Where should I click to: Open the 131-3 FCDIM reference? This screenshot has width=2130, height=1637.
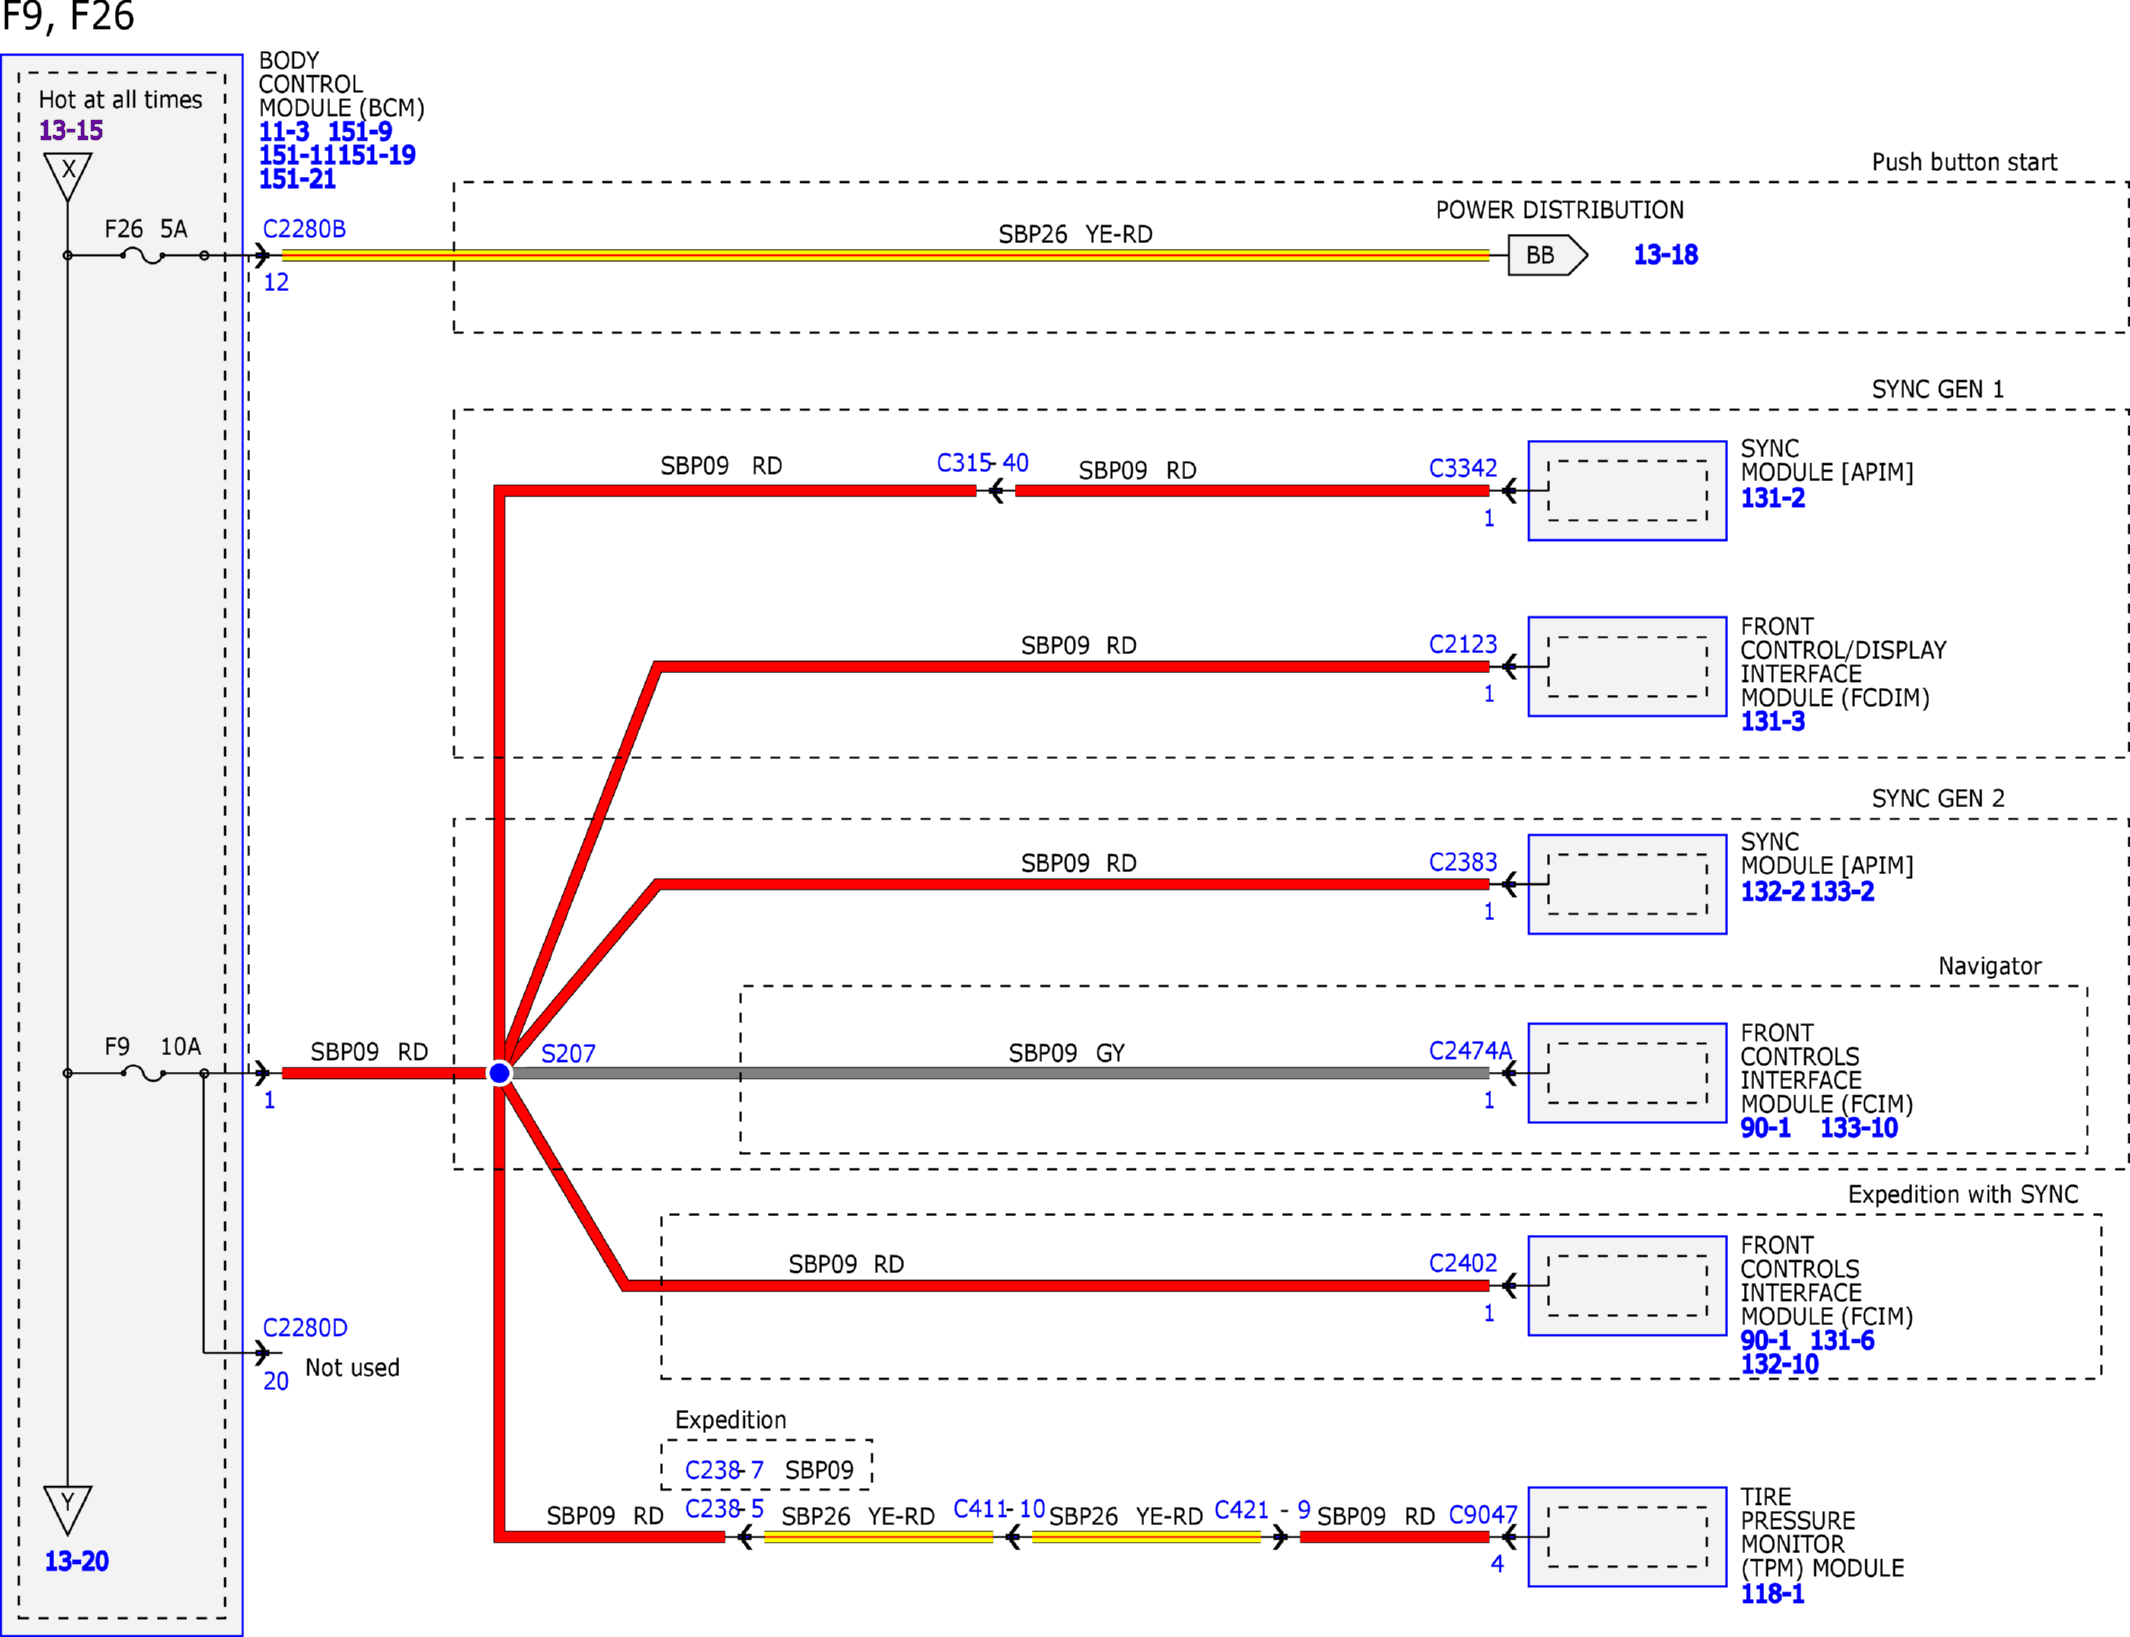coord(1773,721)
